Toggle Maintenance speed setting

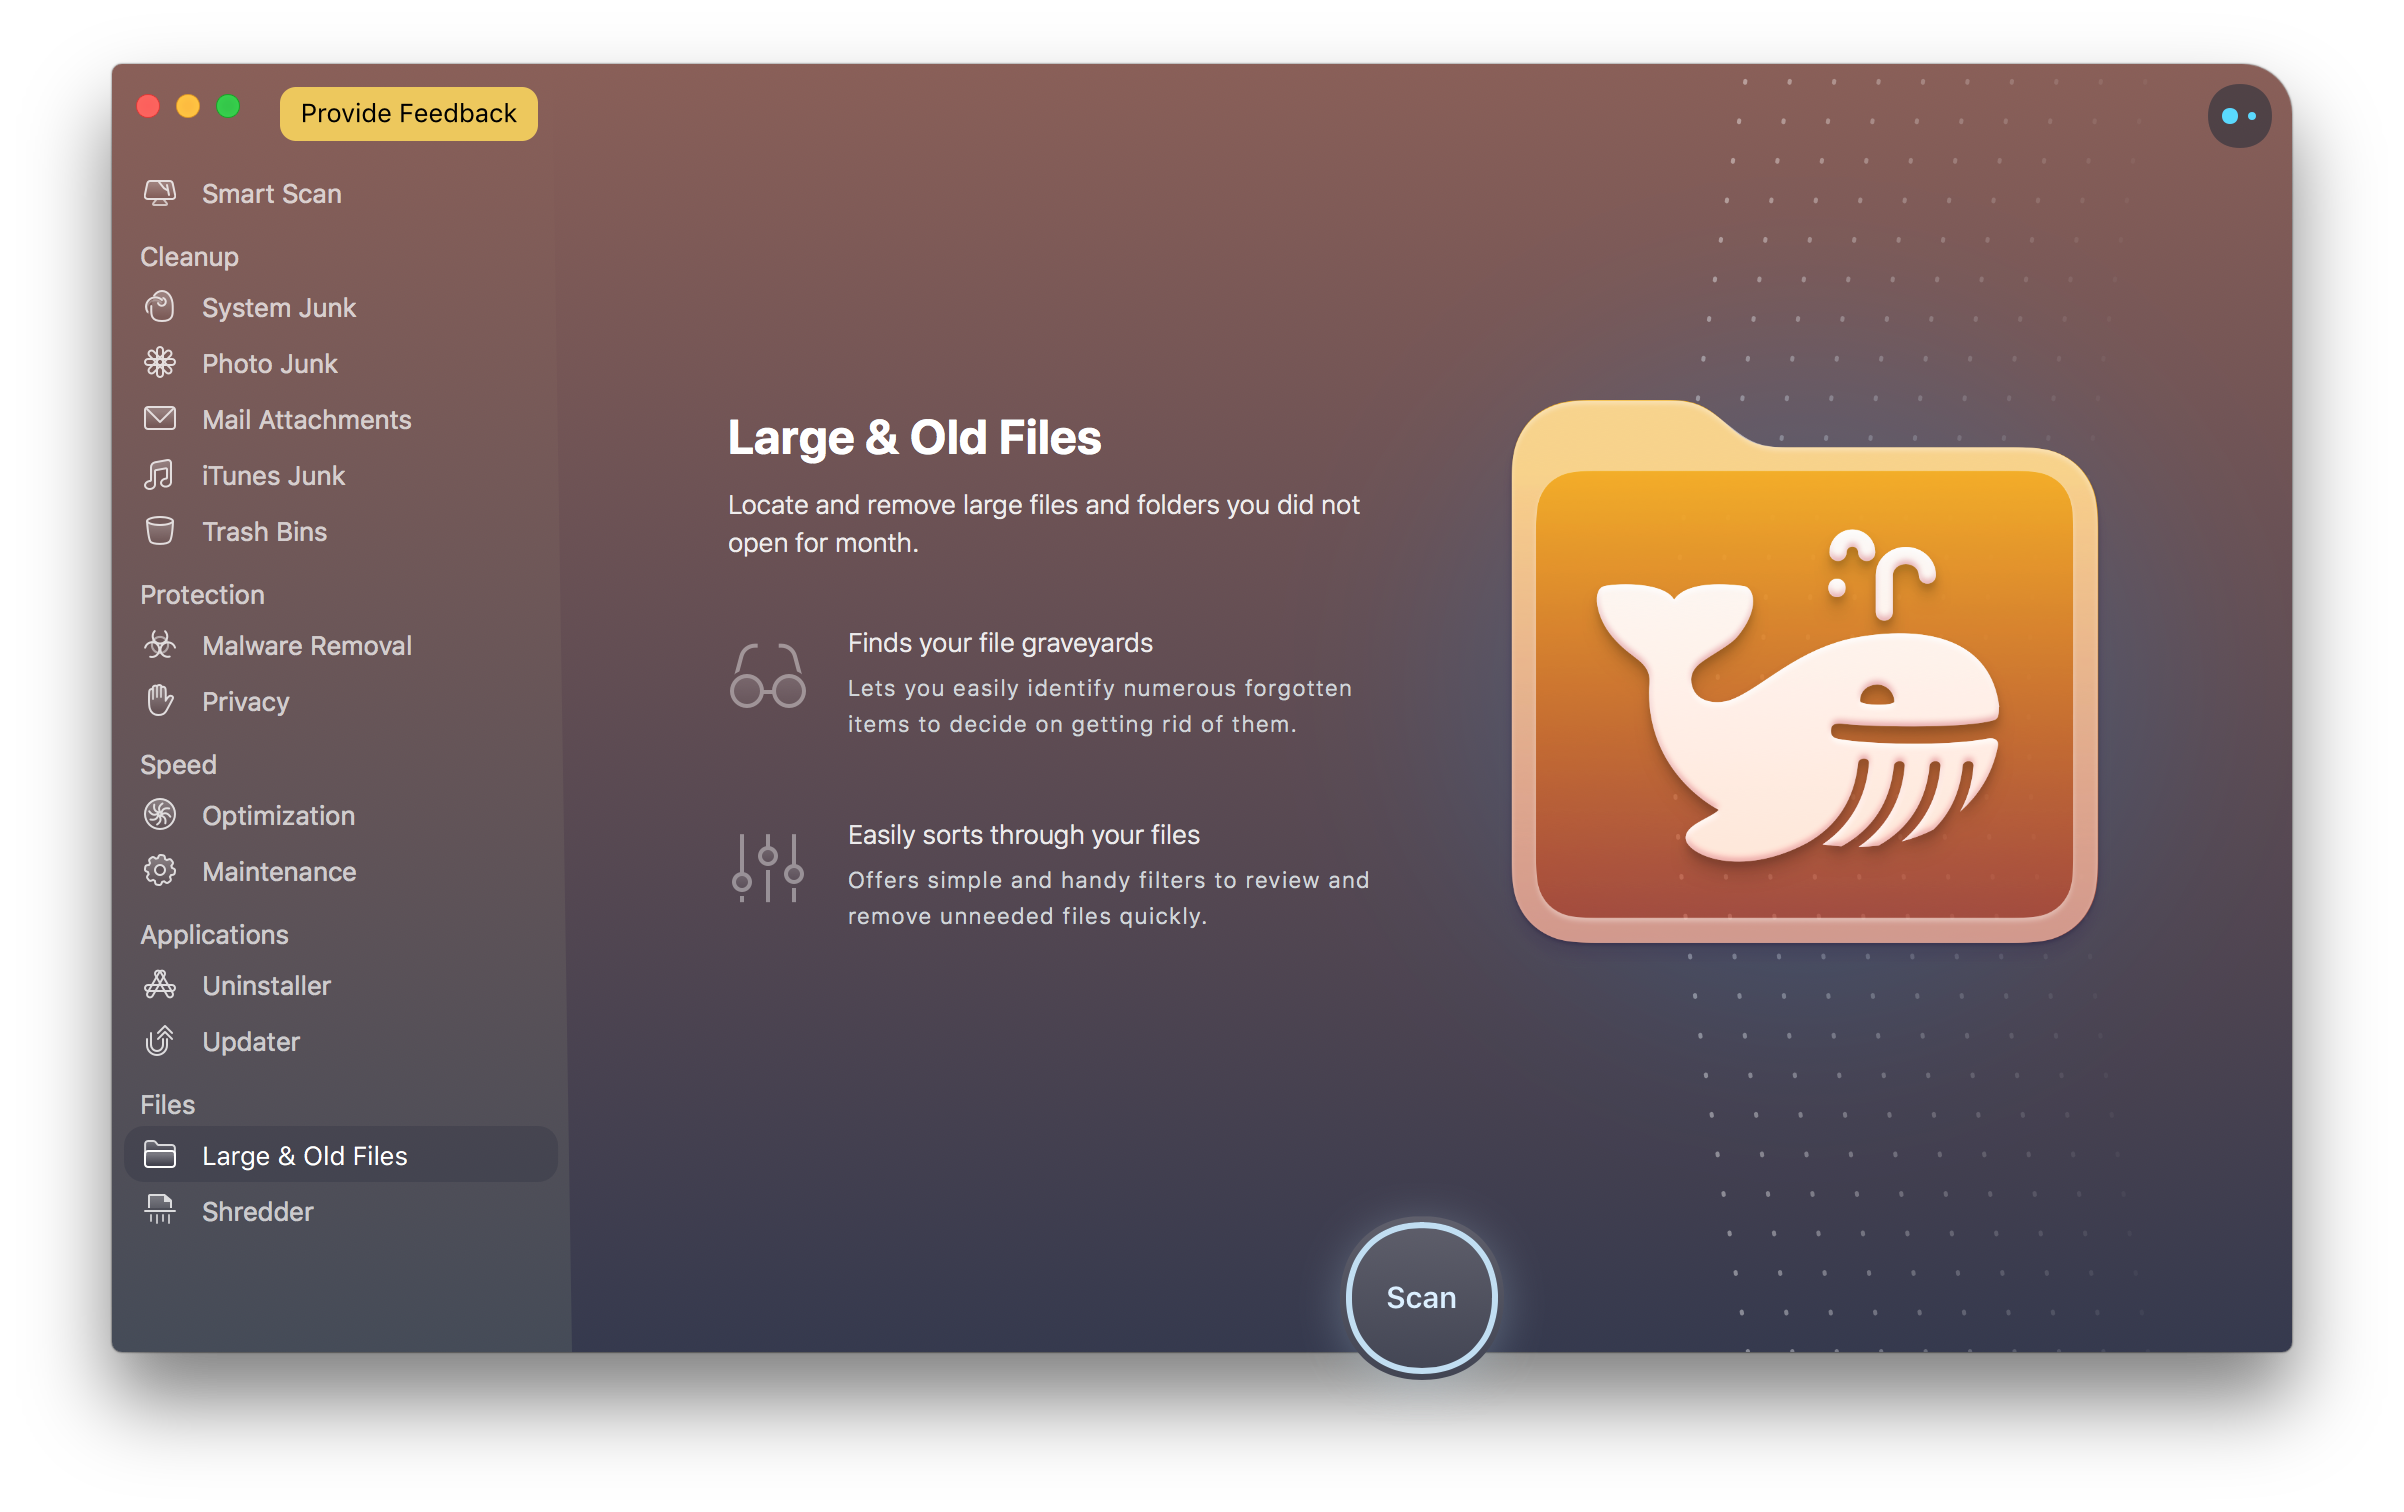pyautogui.click(x=277, y=871)
